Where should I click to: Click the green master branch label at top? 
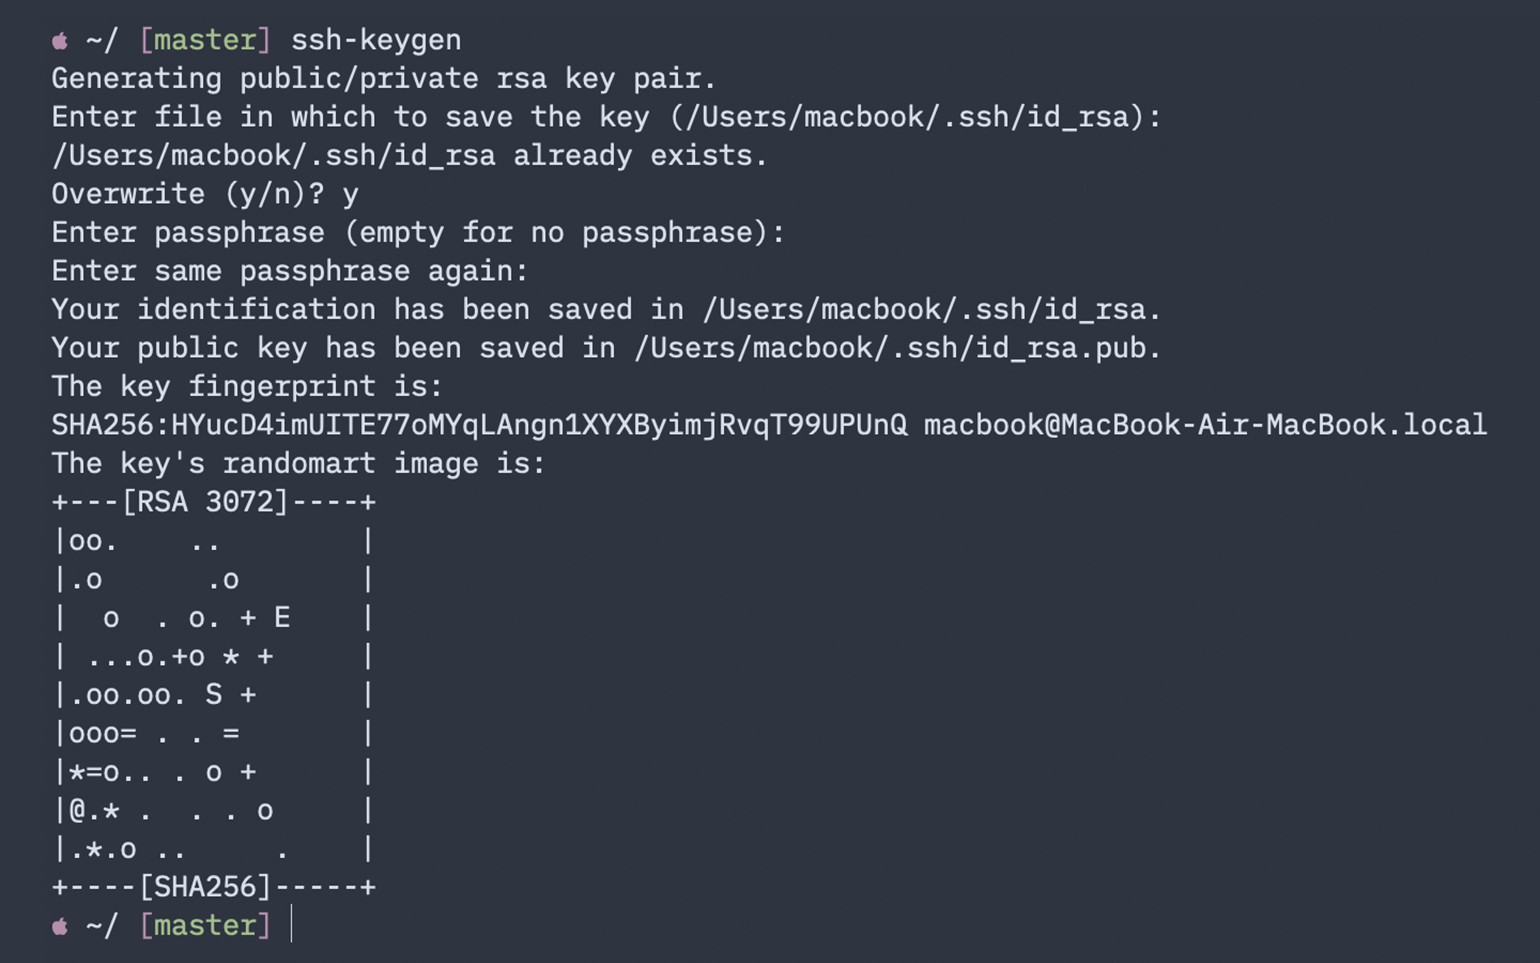click(x=205, y=40)
